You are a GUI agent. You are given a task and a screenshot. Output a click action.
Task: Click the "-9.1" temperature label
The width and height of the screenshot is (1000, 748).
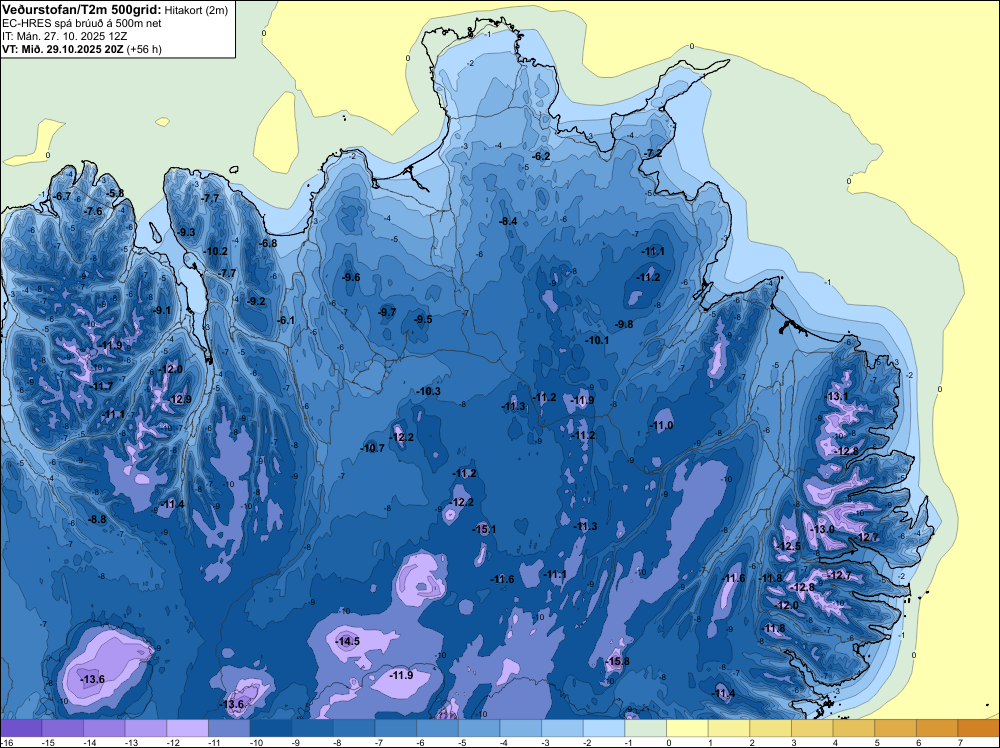pos(162,311)
